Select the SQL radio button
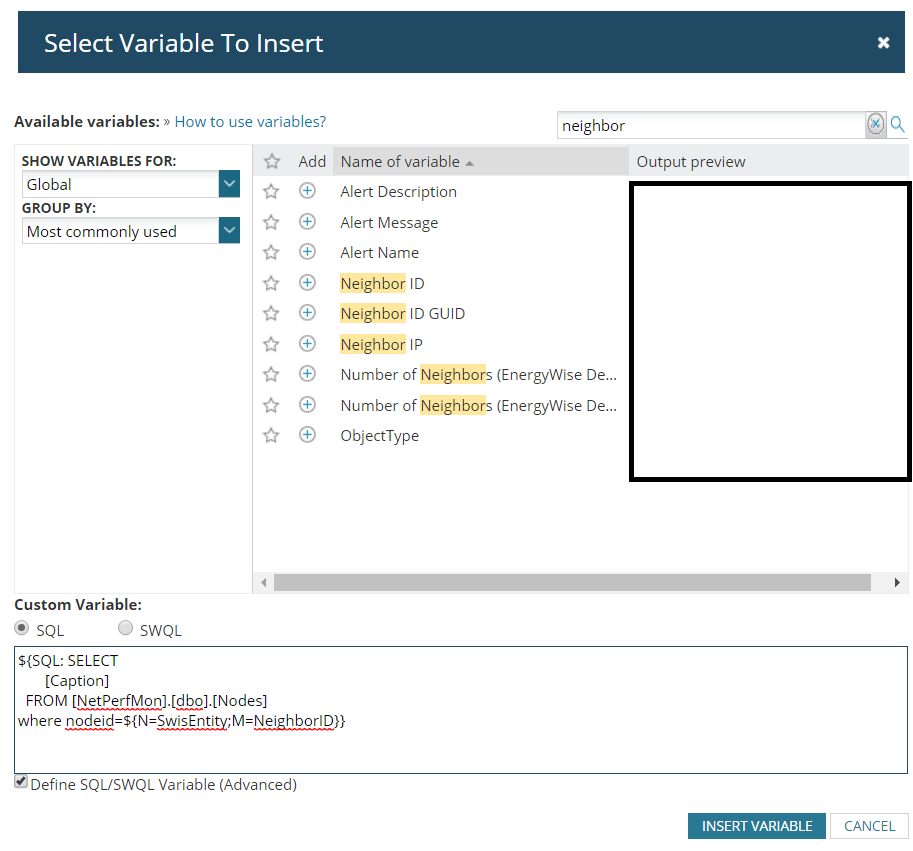913x851 pixels. (22, 629)
